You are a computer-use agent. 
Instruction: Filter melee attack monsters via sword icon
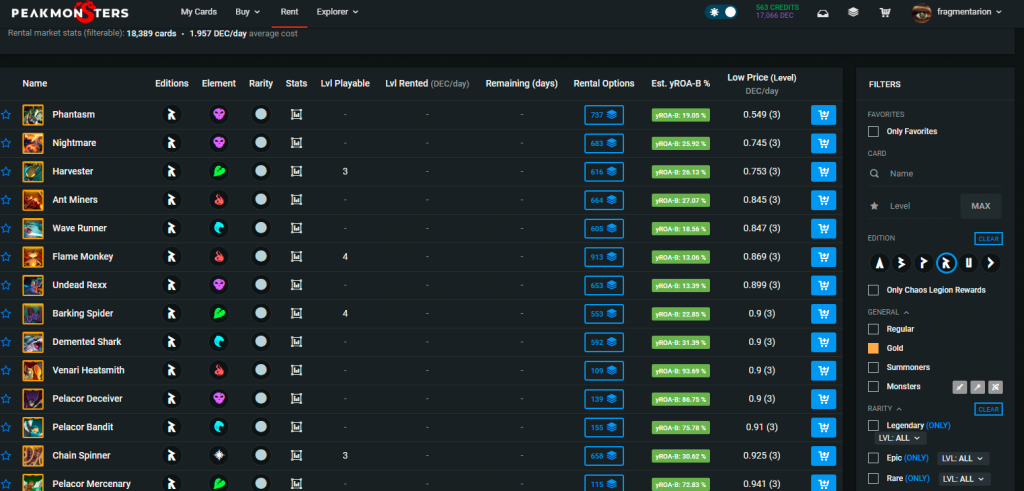coord(959,387)
